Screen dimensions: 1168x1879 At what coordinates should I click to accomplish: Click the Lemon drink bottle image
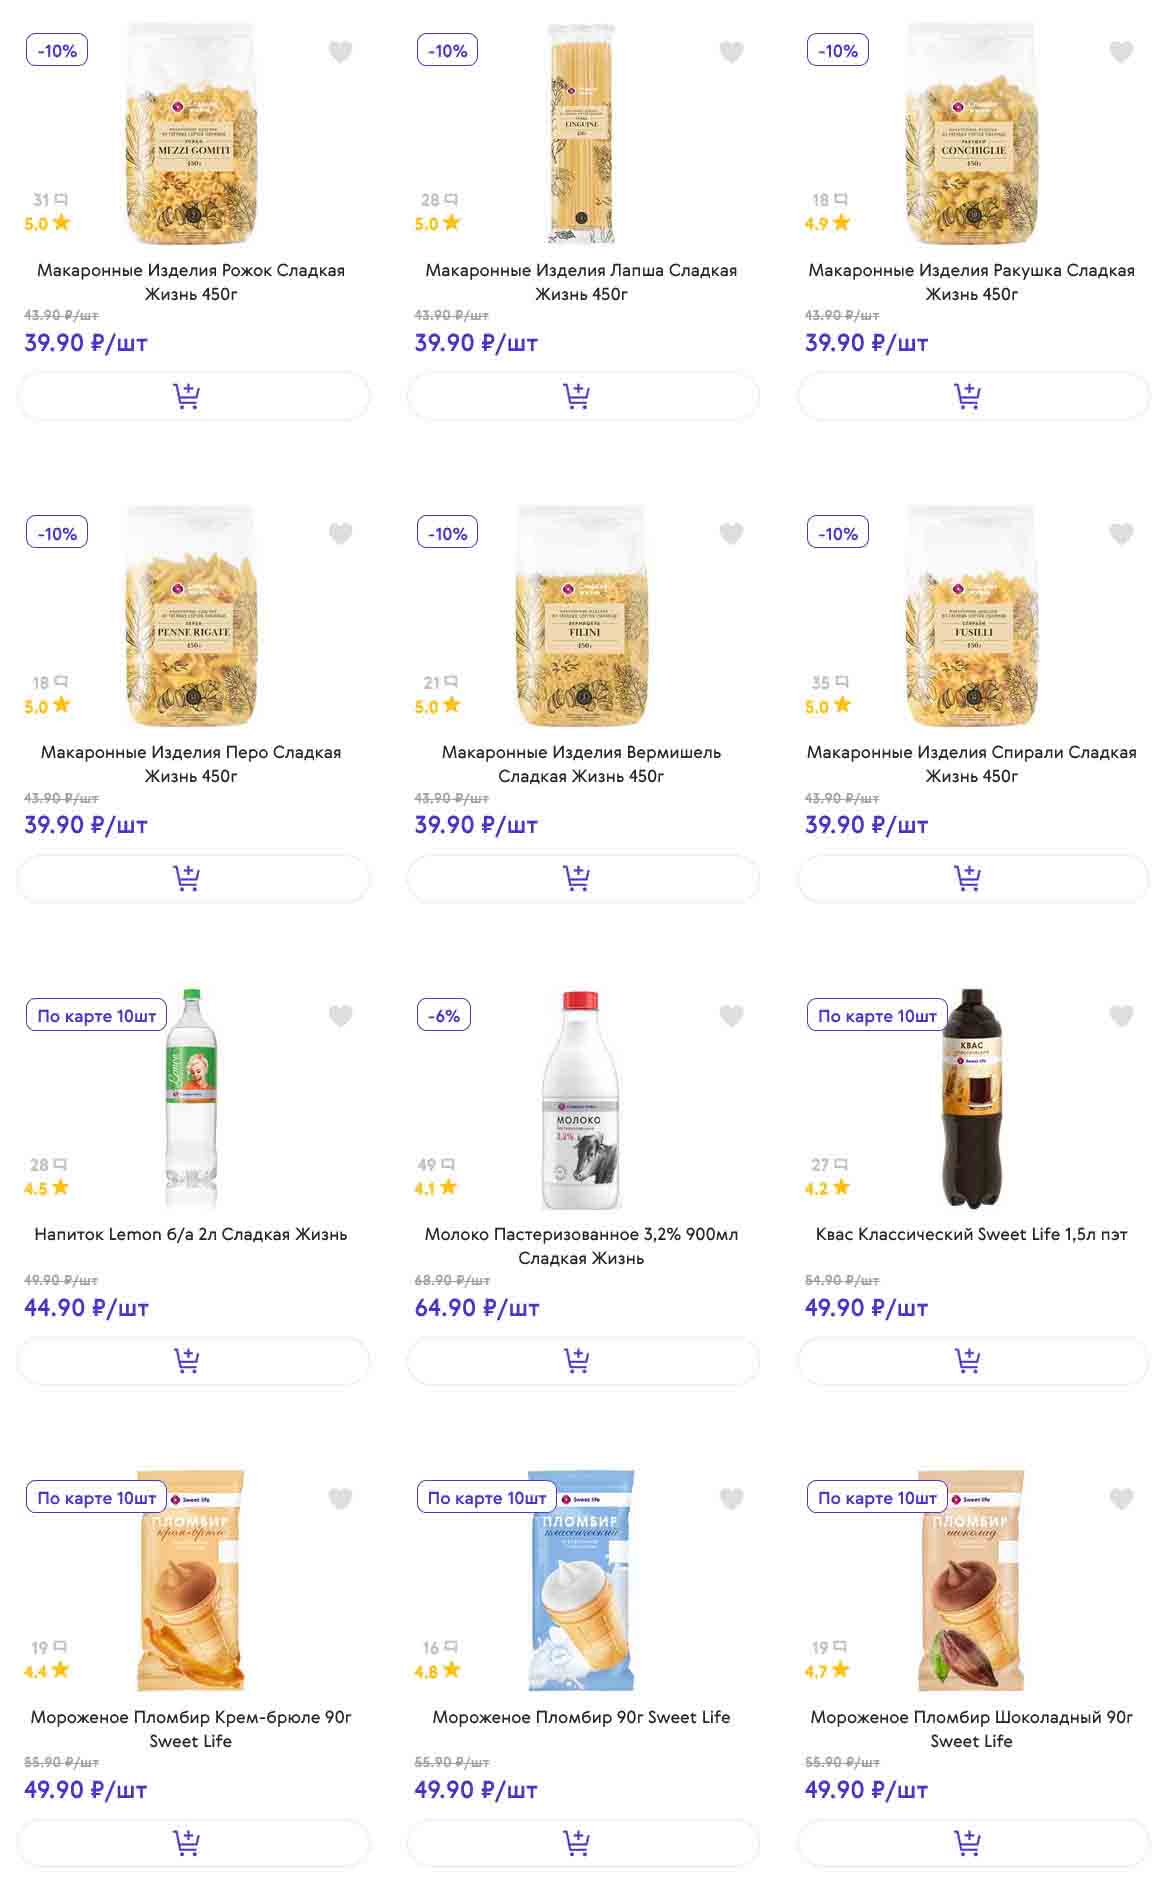tap(191, 1100)
